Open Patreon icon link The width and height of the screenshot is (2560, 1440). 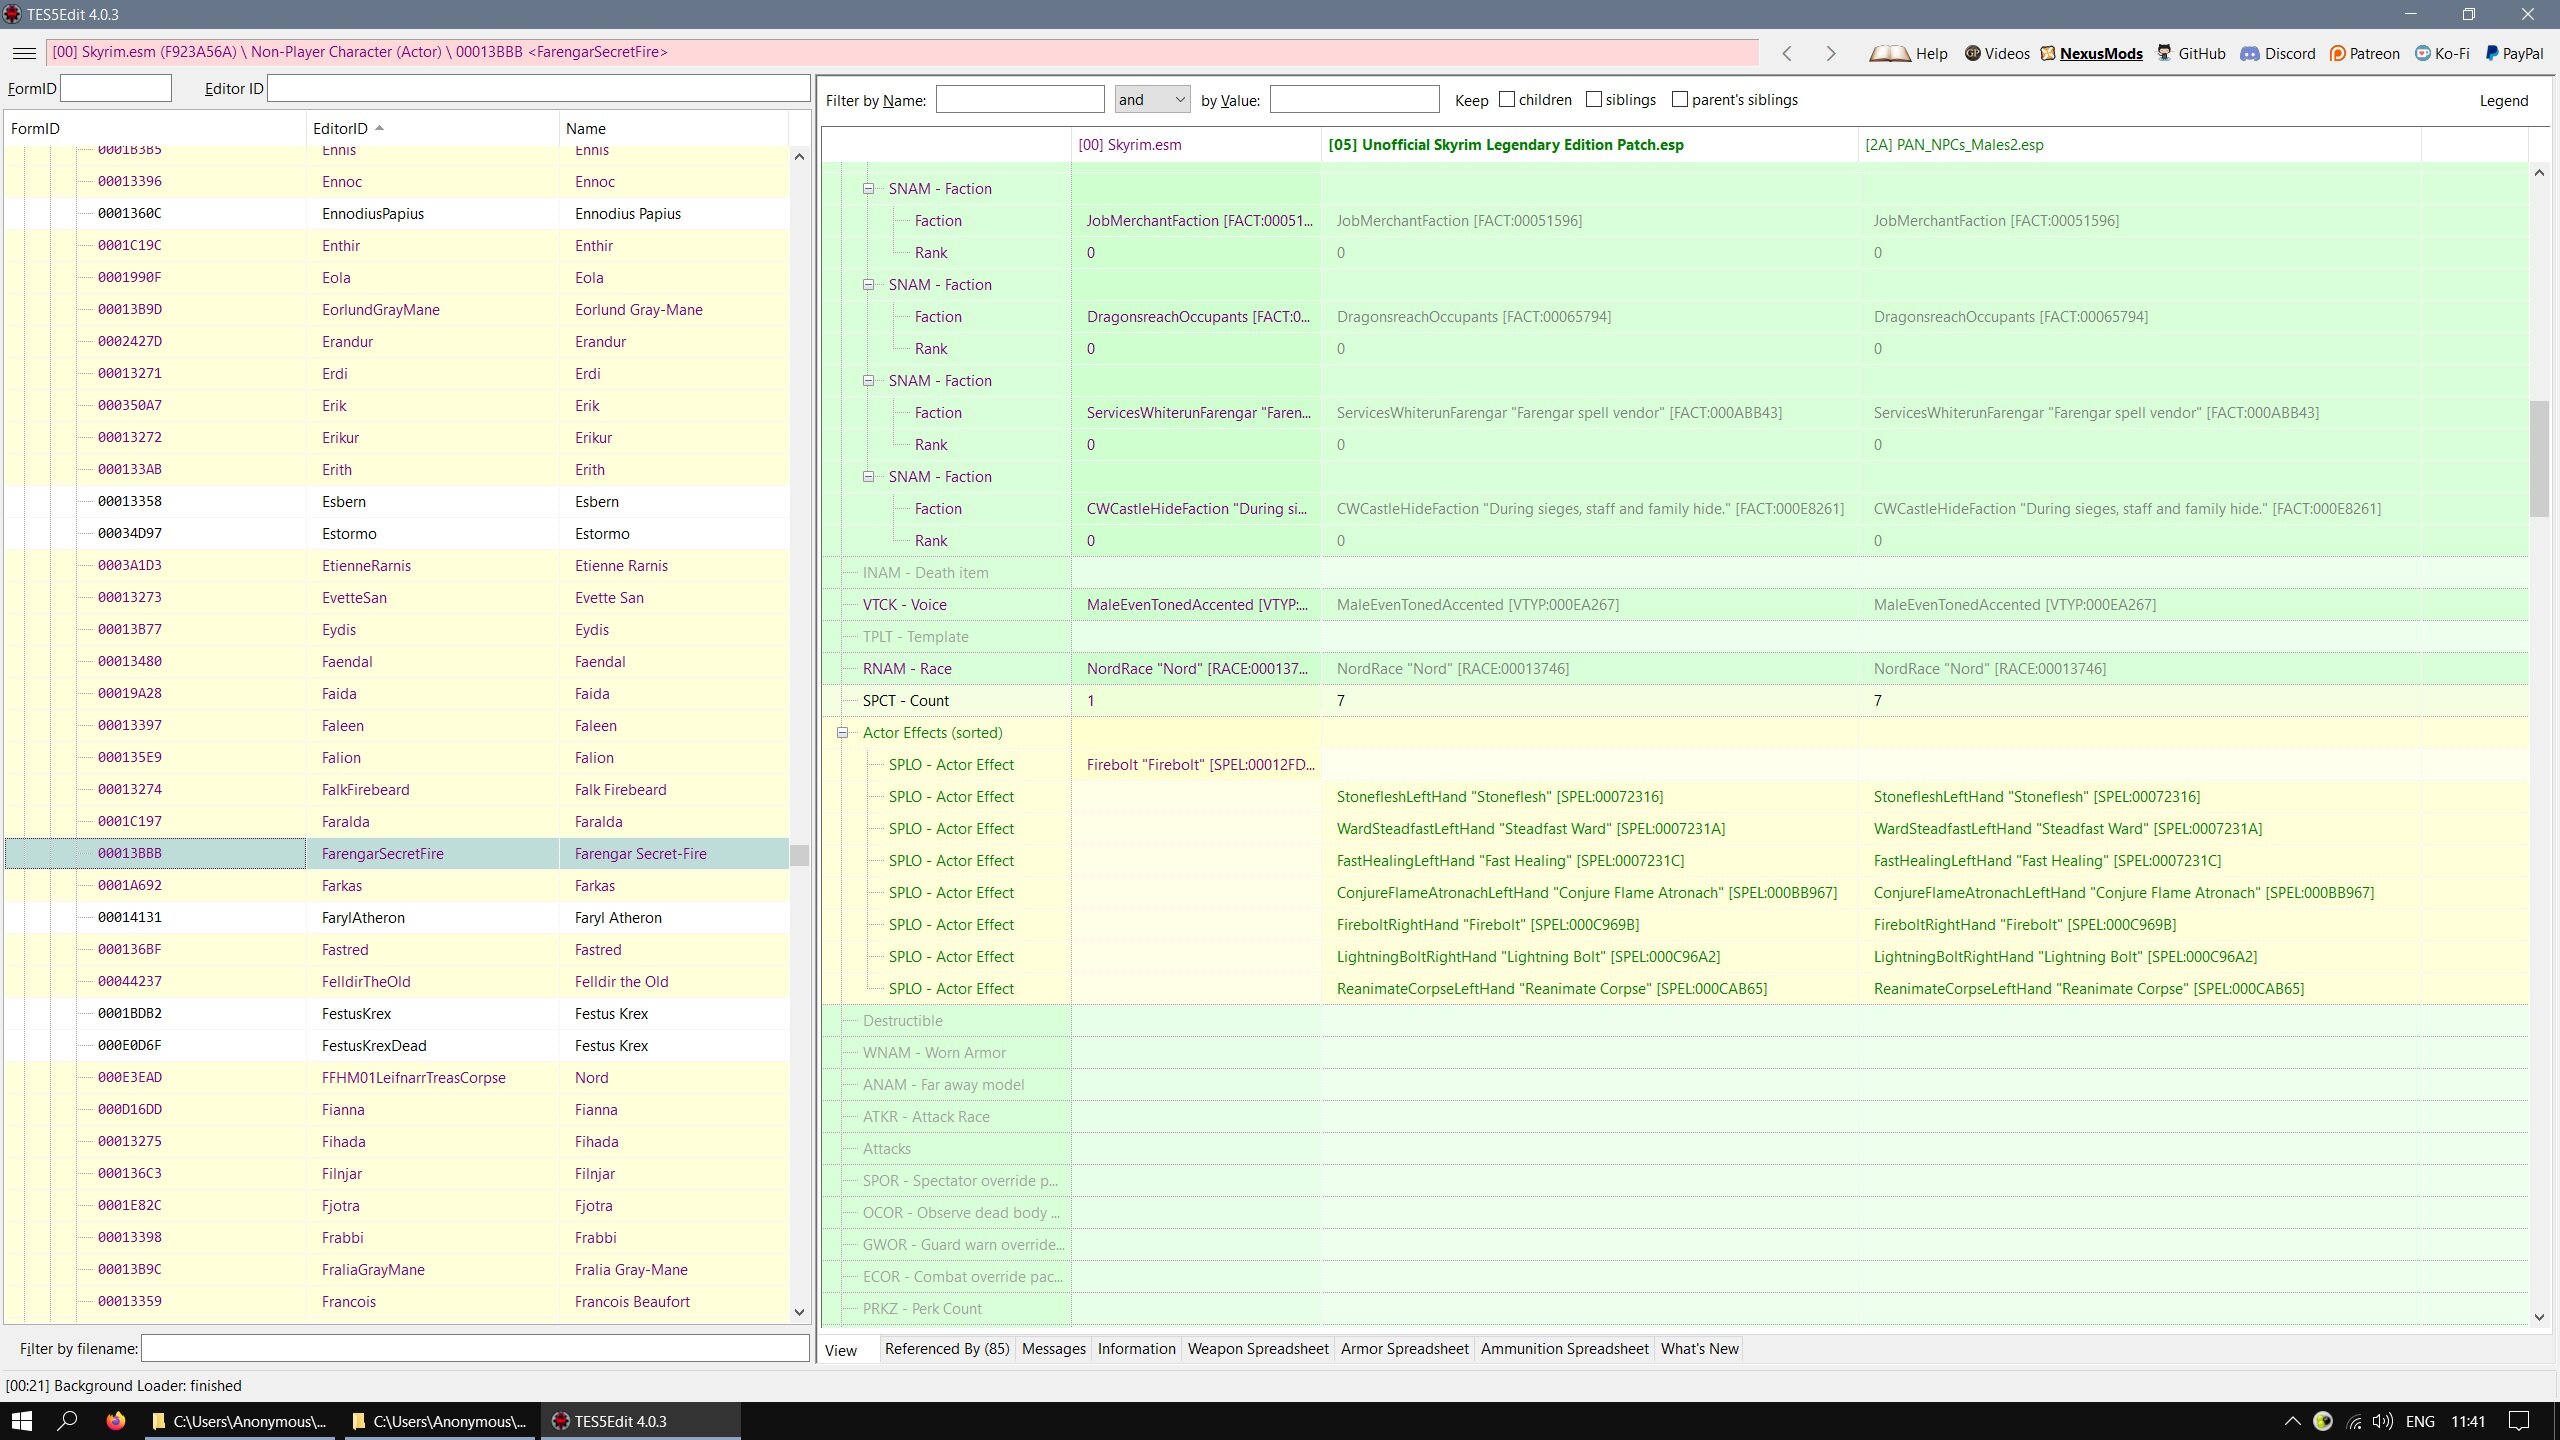pyautogui.click(x=2338, y=53)
